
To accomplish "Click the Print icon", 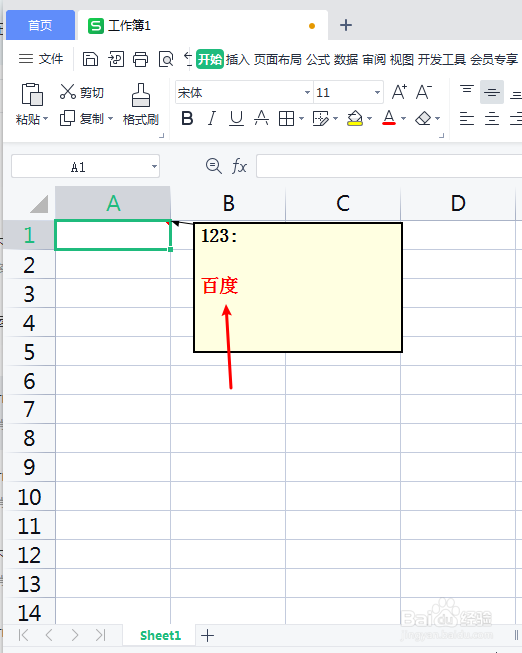I will [140, 59].
